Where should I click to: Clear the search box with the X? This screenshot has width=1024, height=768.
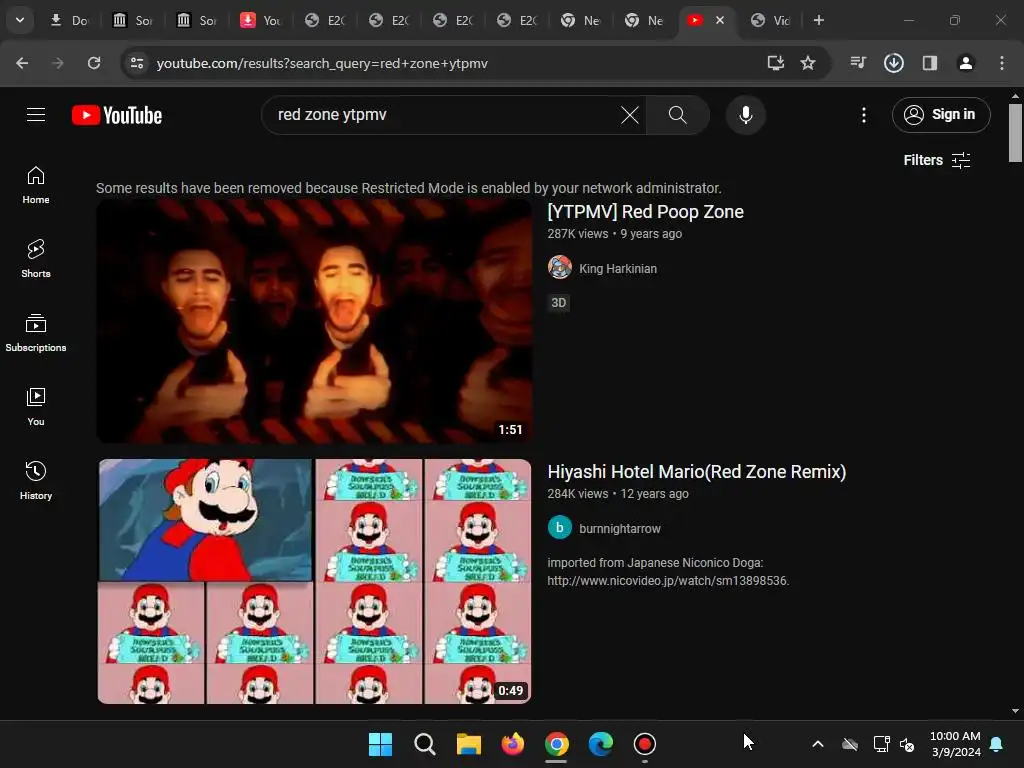click(x=630, y=115)
